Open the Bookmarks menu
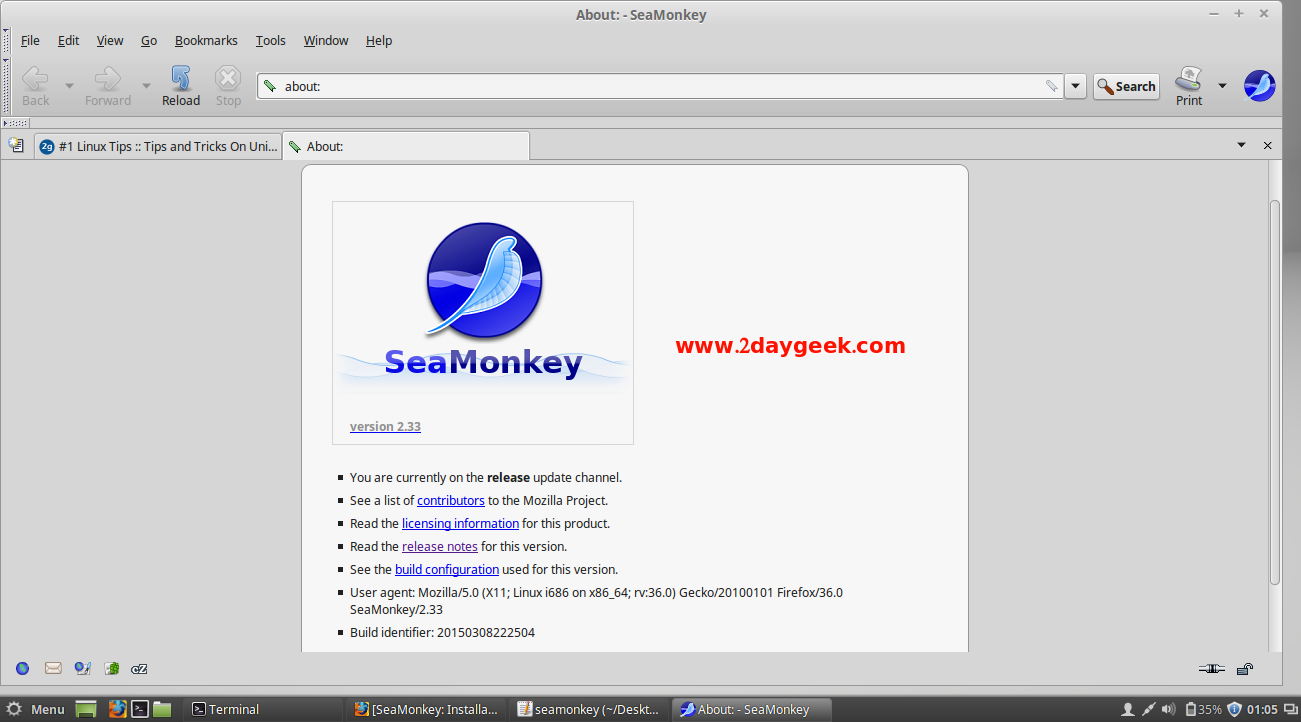Image resolution: width=1301 pixels, height=722 pixels. pyautogui.click(x=206, y=41)
